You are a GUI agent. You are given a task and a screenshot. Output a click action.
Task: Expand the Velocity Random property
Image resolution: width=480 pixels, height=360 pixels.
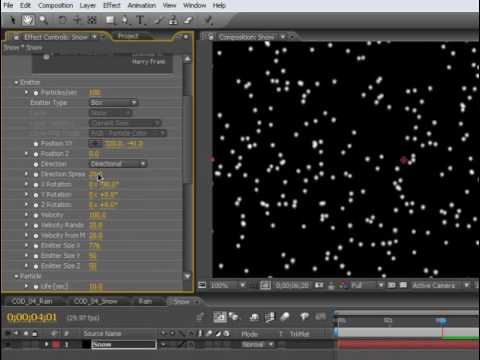click(26, 225)
